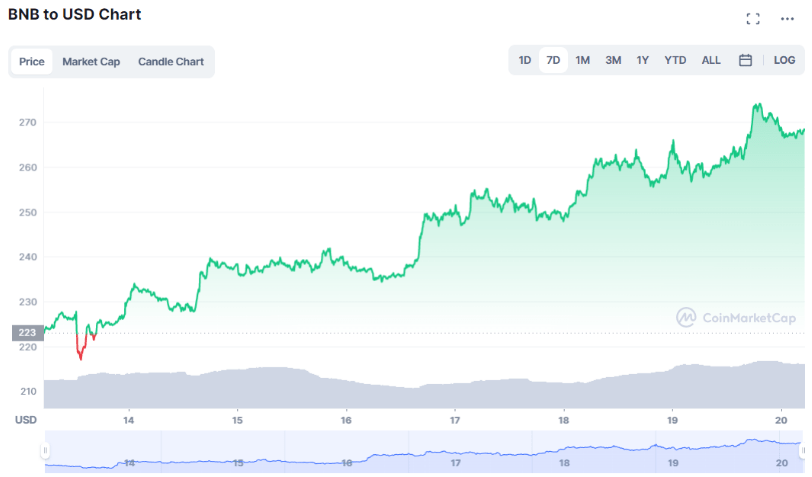The width and height of the screenshot is (812, 477).
Task: Open the calendar date range picker
Action: (x=745, y=61)
